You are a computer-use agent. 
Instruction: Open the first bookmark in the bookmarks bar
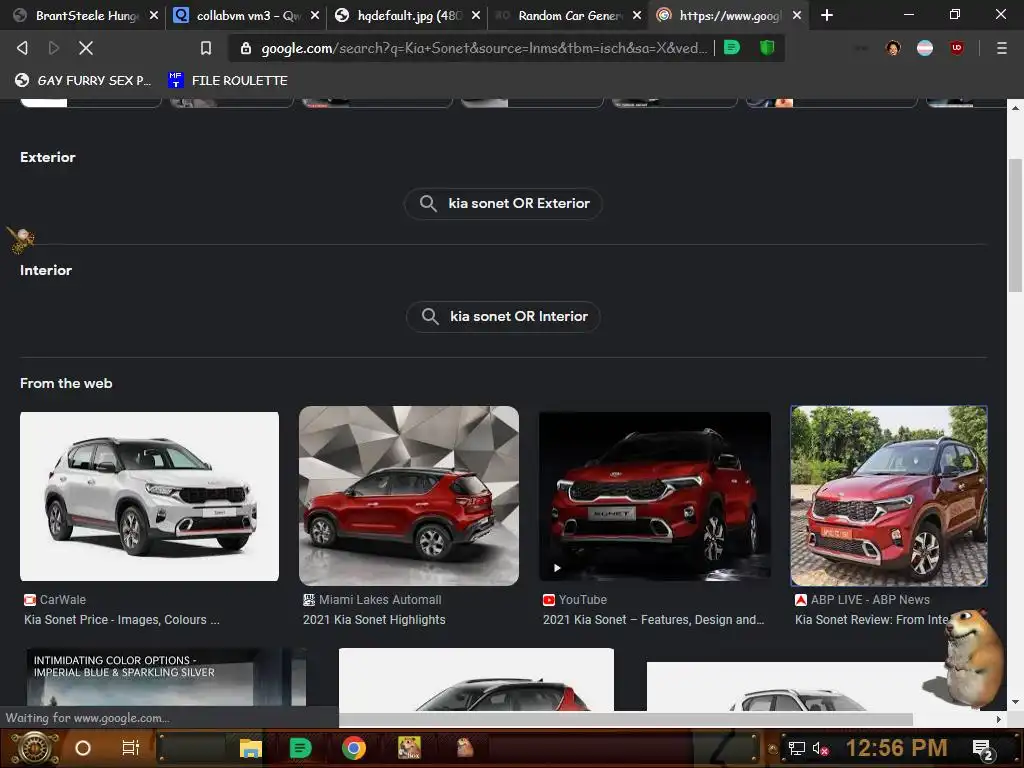tap(83, 80)
